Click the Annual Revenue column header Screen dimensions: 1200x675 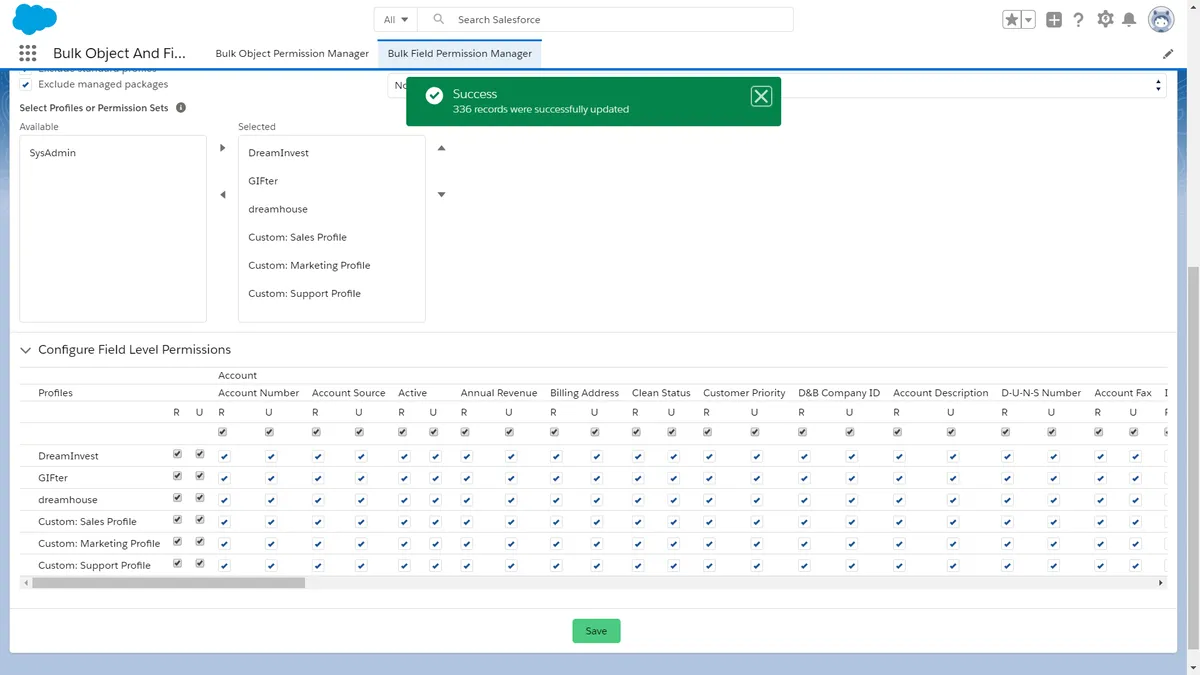click(499, 393)
